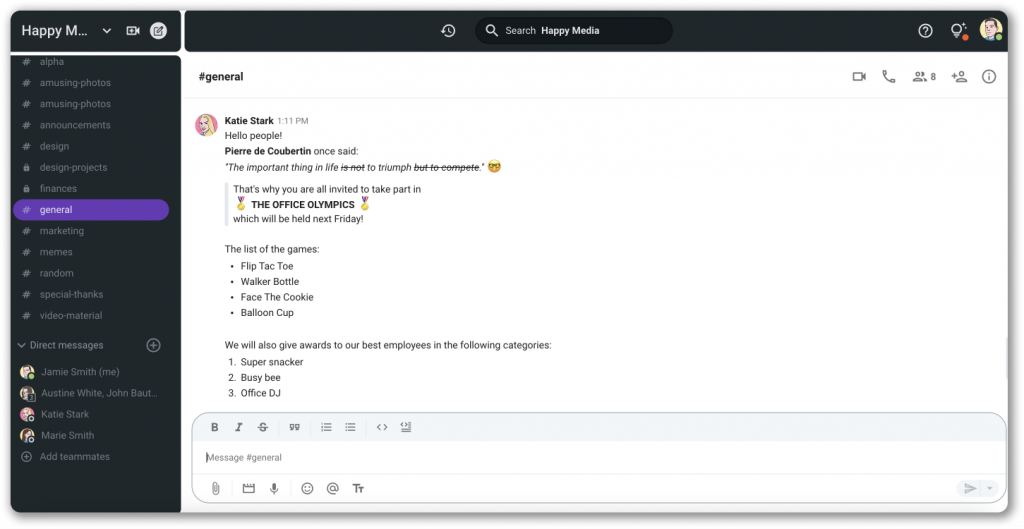
Task: Start an audio call with phone icon
Action: [889, 77]
